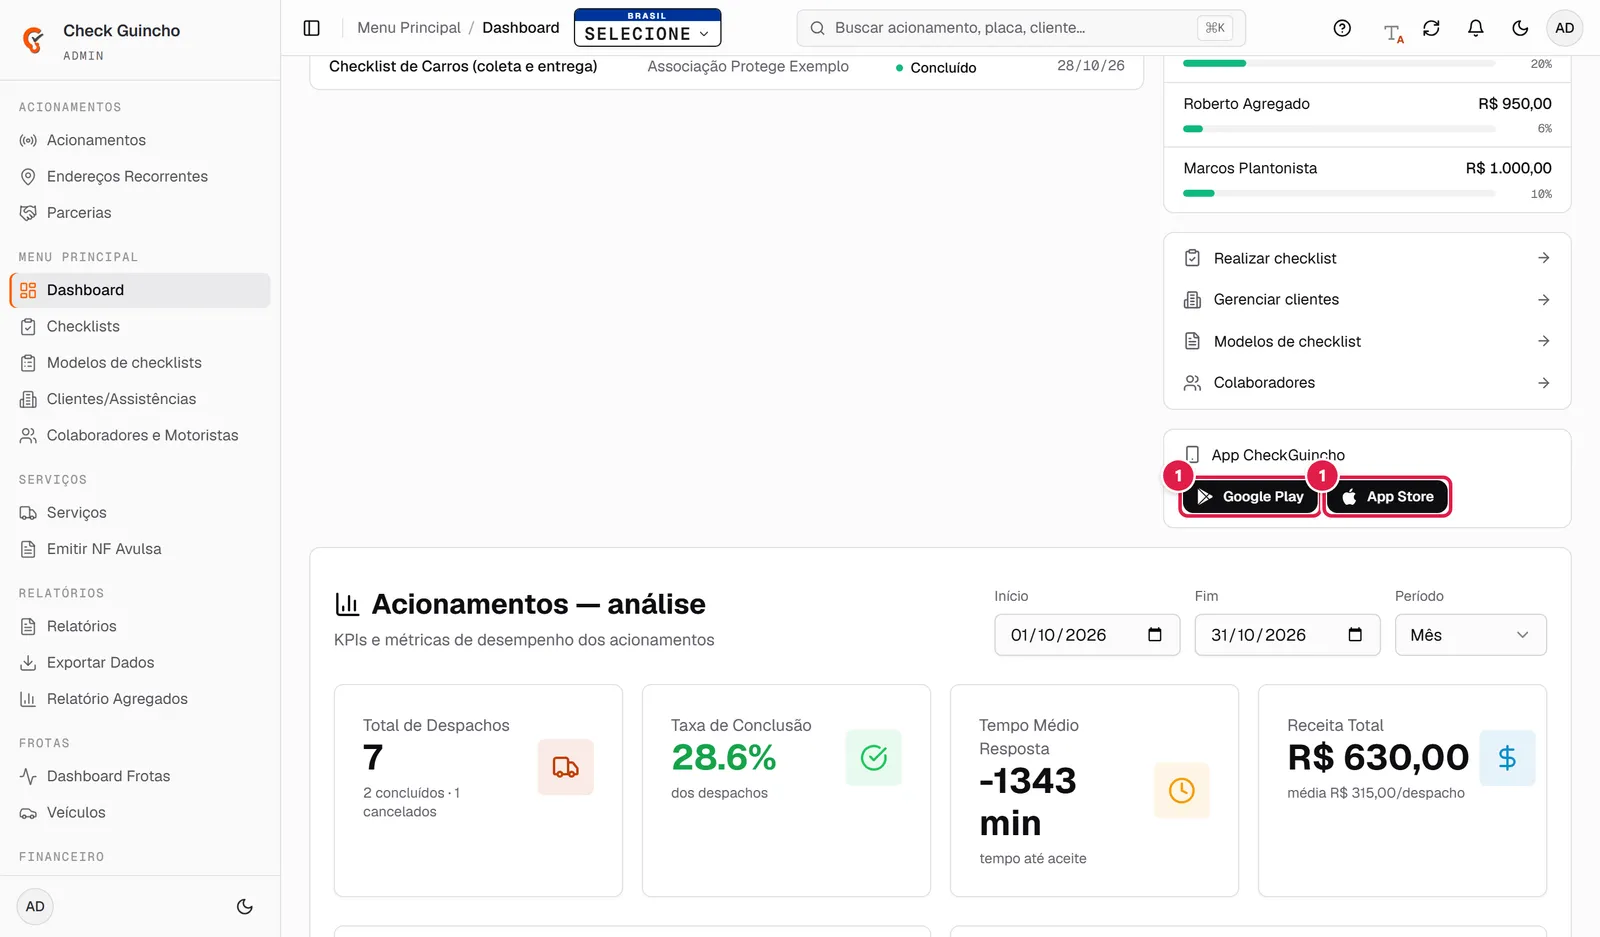Select Dashboard in Menu Principal
The image size is (1600, 937).
140,290
